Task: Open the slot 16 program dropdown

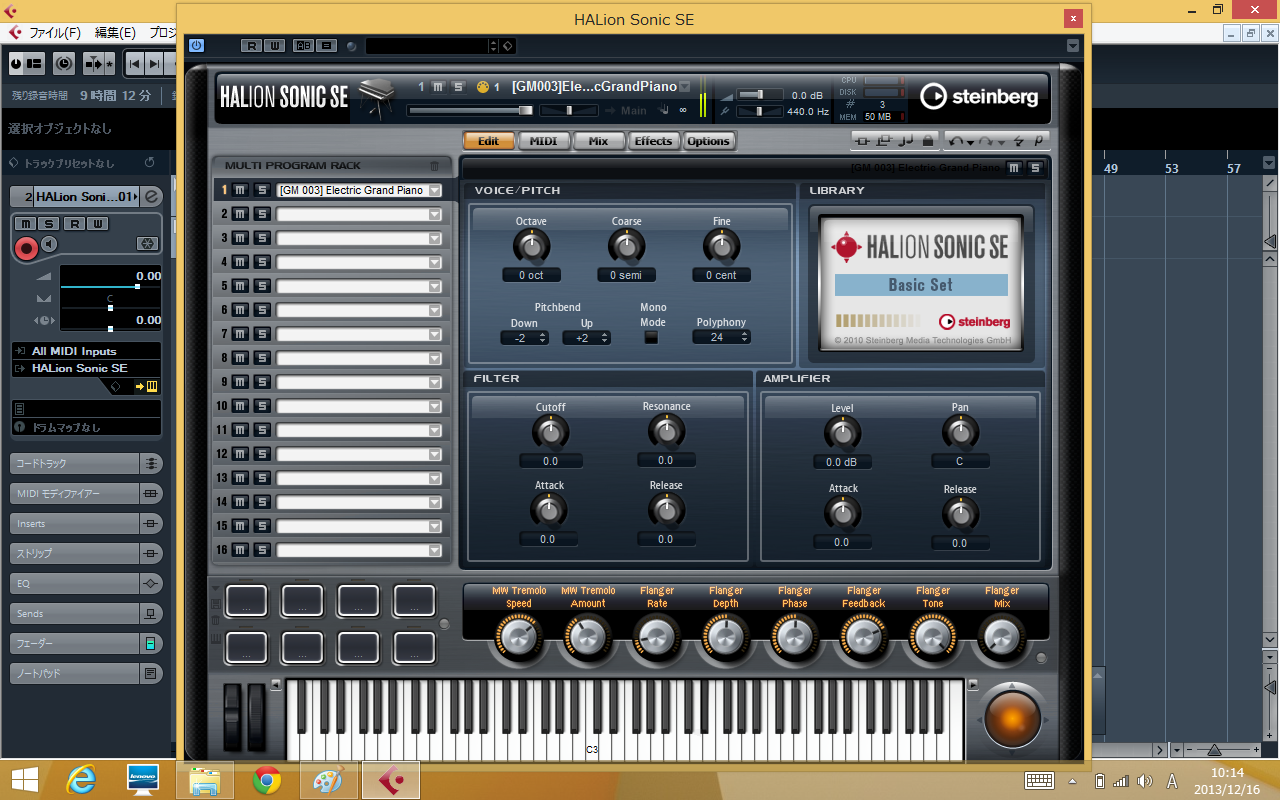Action: pyautogui.click(x=435, y=550)
